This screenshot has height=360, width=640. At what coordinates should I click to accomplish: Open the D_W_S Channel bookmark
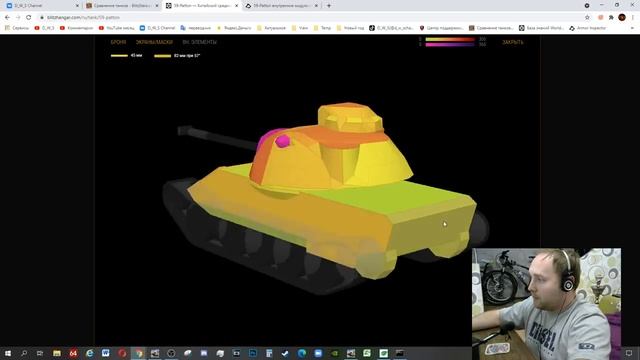157,28
